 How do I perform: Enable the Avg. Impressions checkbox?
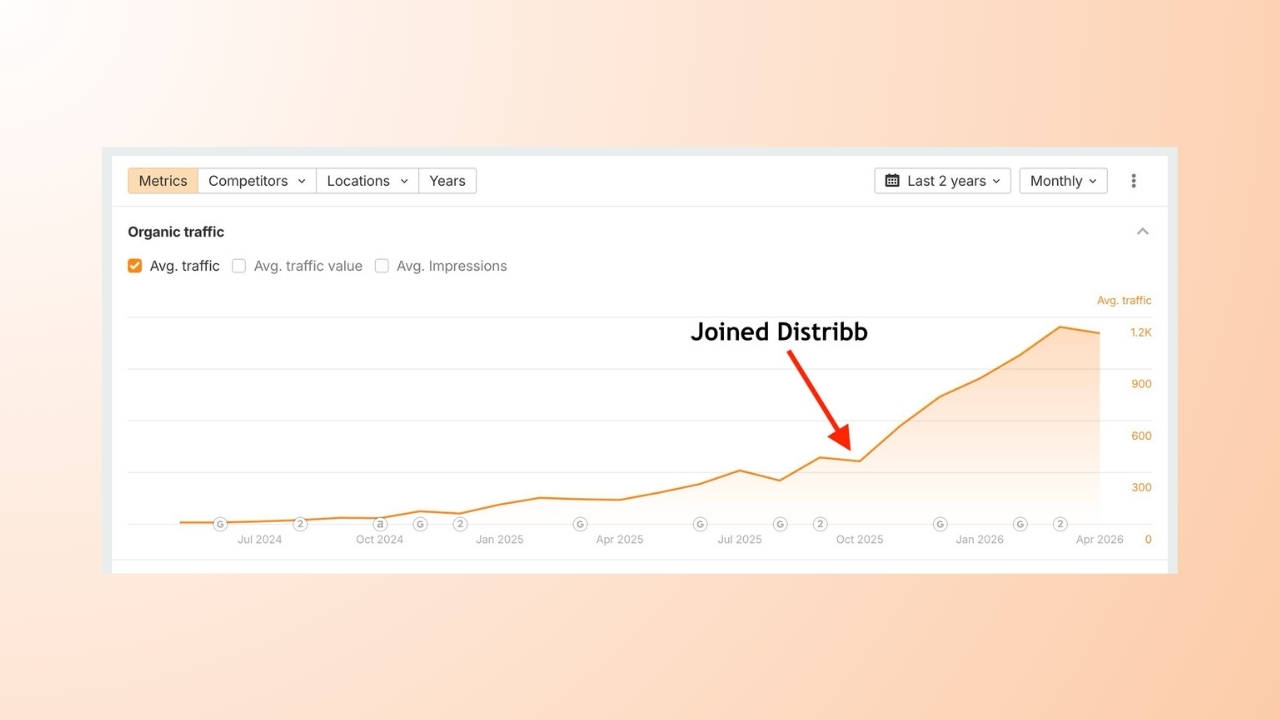[x=382, y=266]
